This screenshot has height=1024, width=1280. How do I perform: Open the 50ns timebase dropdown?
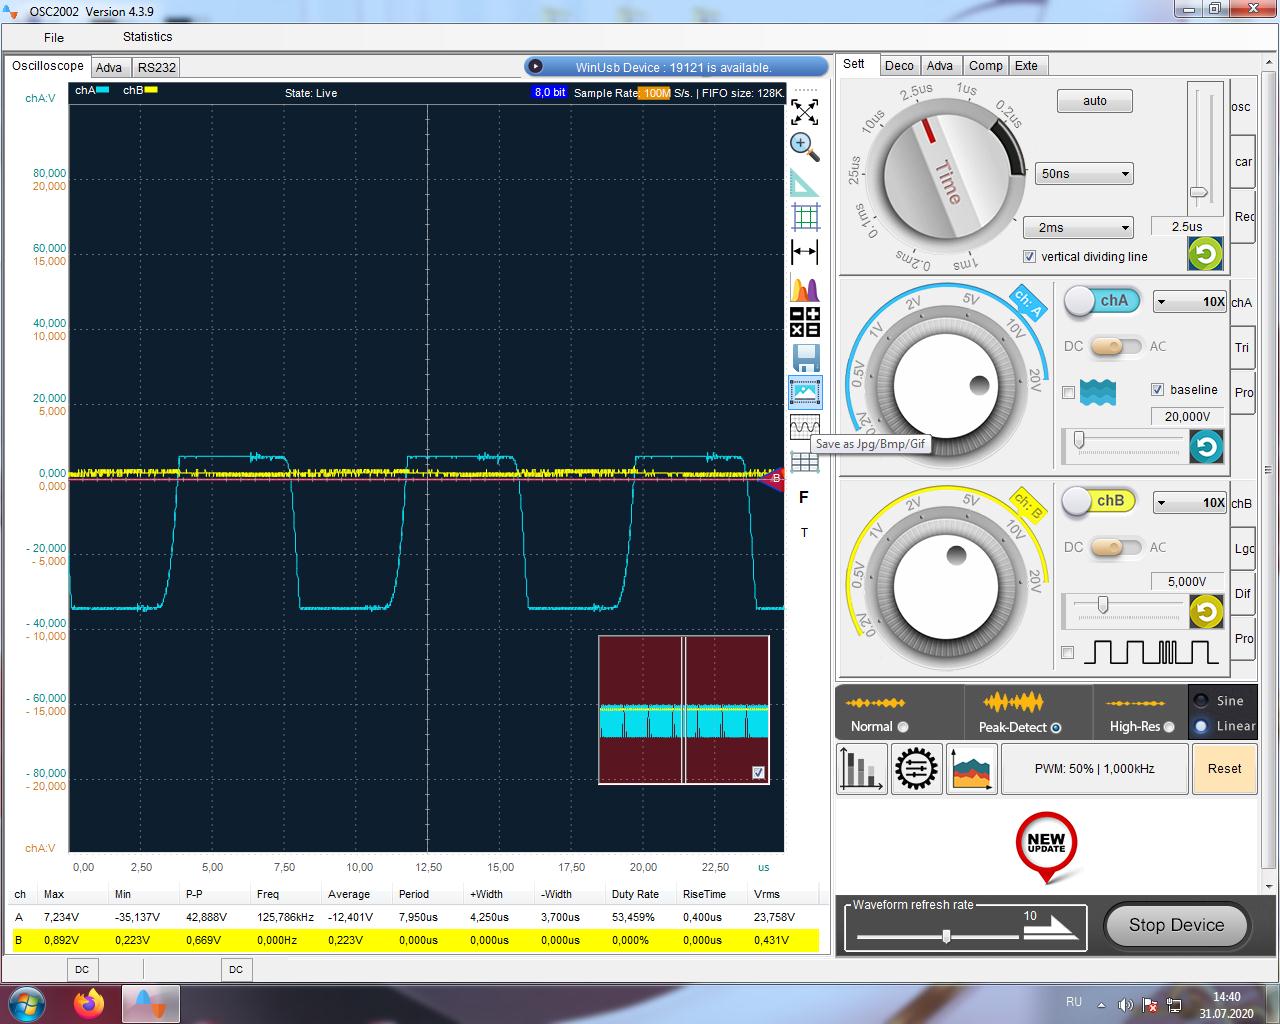click(1084, 174)
